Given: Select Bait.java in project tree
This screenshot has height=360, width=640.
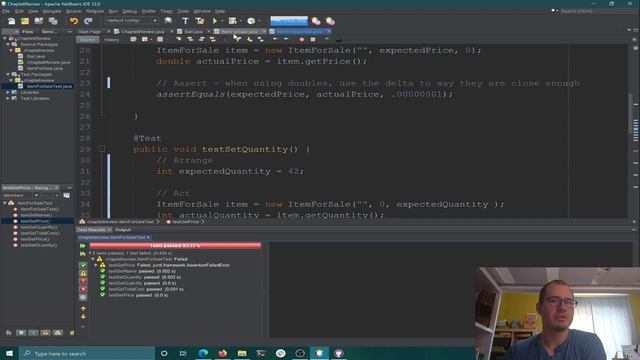Looking at the screenshot, I should point(36,56).
